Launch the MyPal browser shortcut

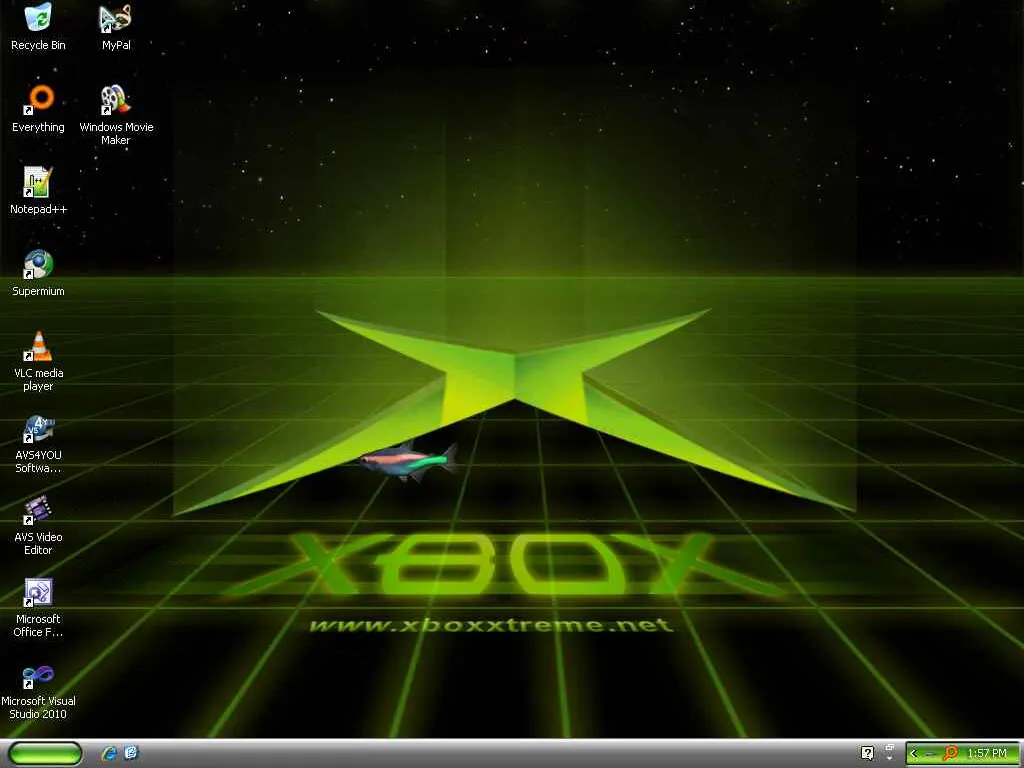point(116,27)
